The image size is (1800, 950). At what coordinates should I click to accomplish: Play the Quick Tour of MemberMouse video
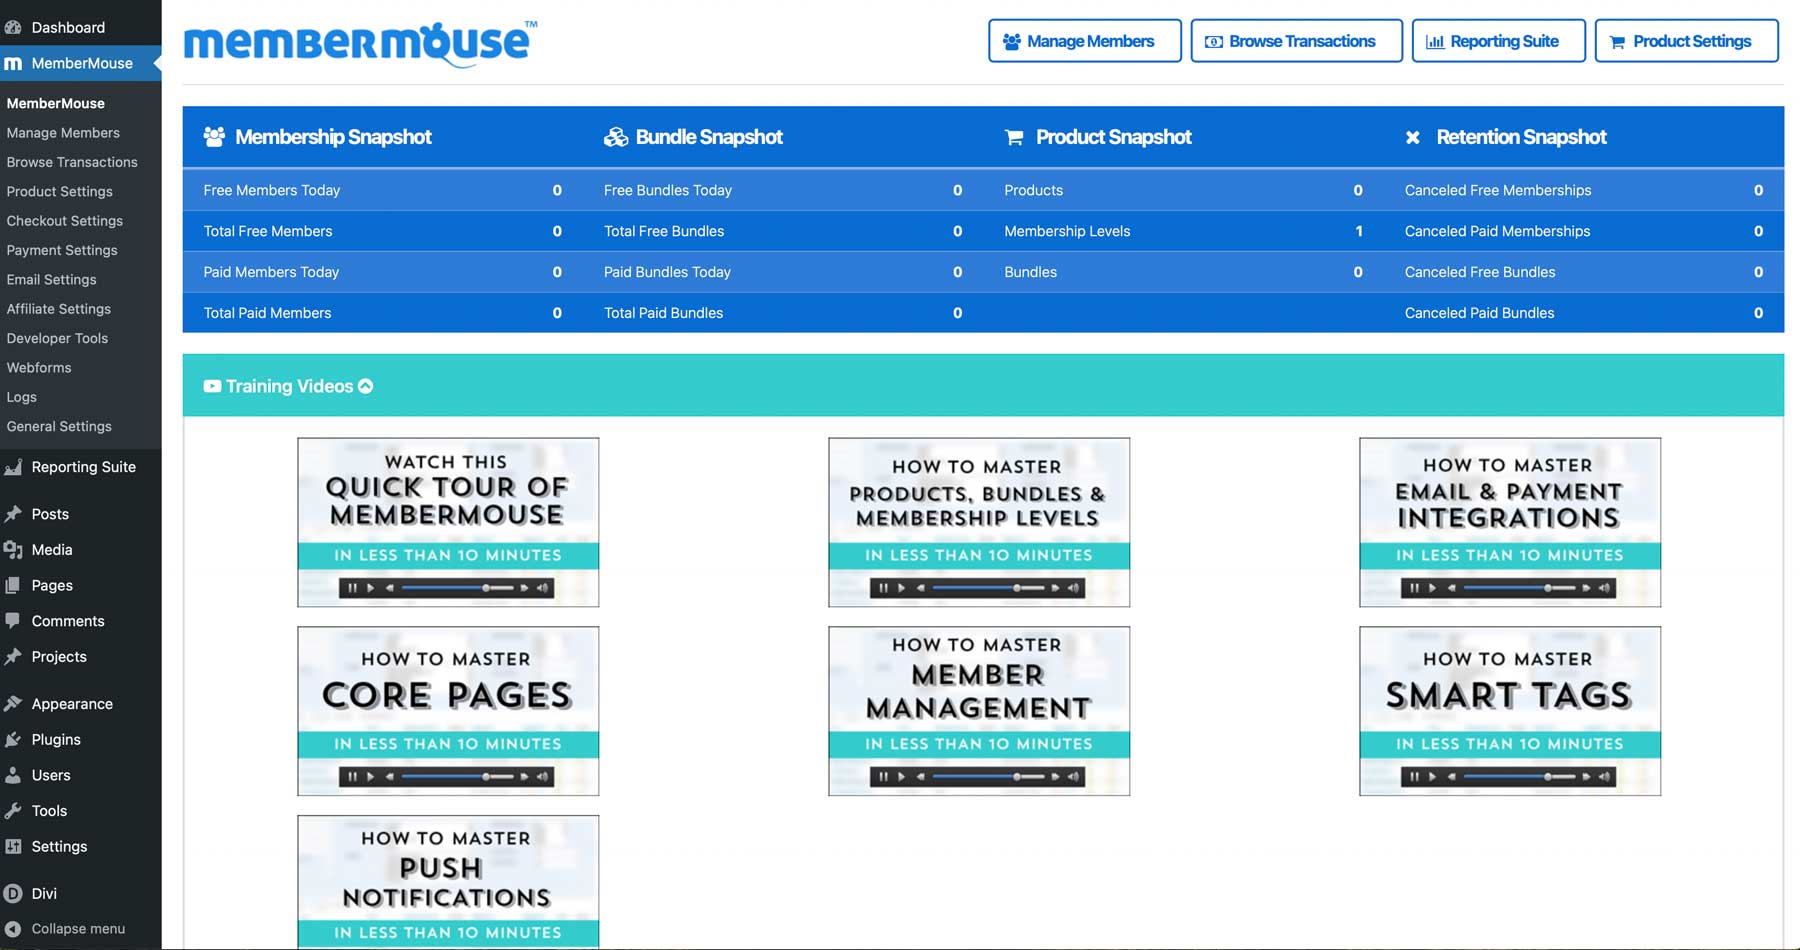click(x=448, y=522)
